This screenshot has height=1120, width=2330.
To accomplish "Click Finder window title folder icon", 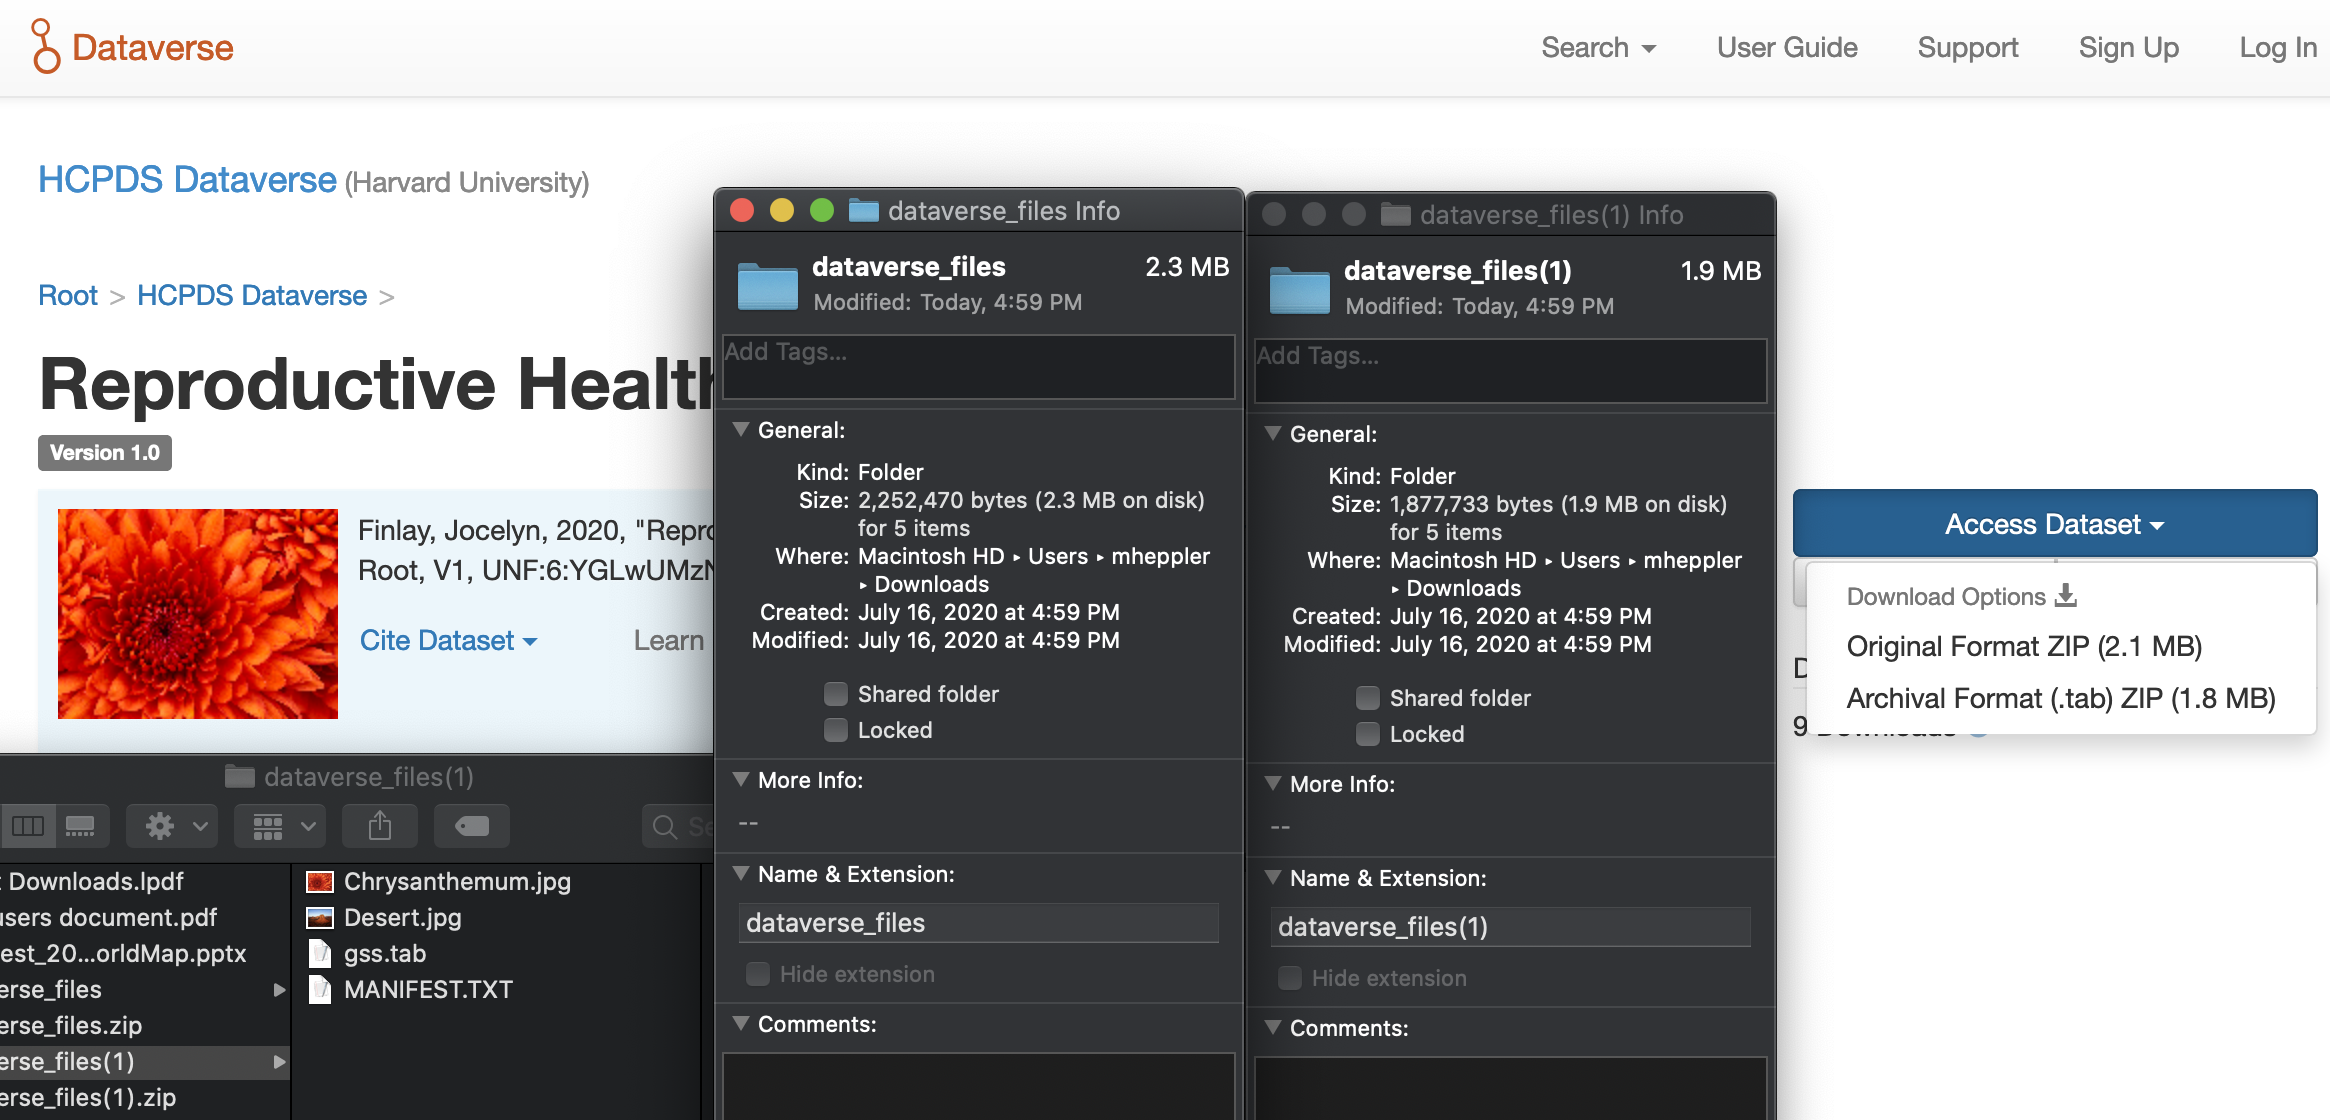I will click(x=239, y=776).
